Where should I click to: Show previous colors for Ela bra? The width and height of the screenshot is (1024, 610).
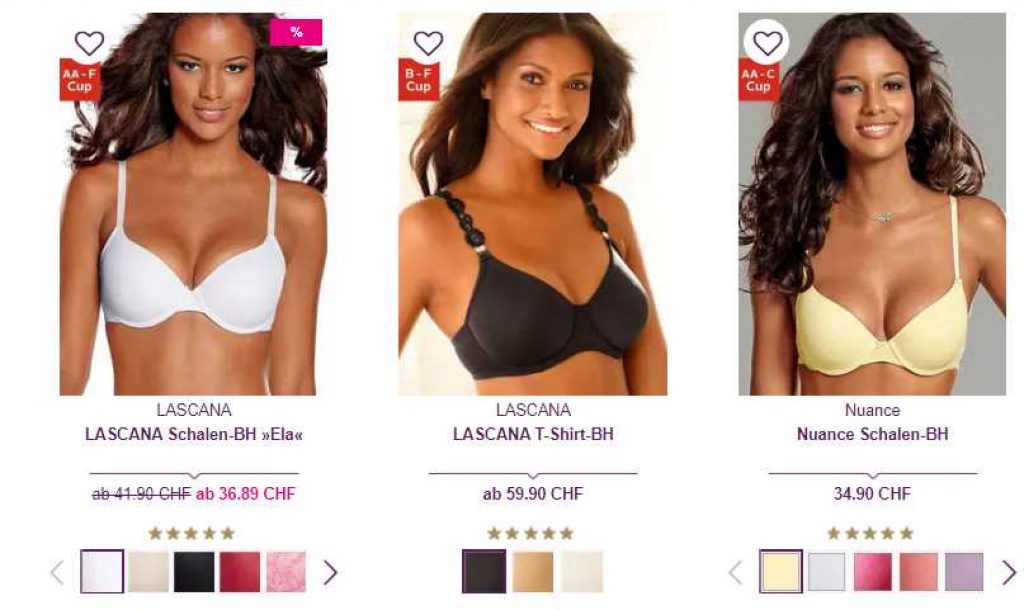click(x=57, y=573)
